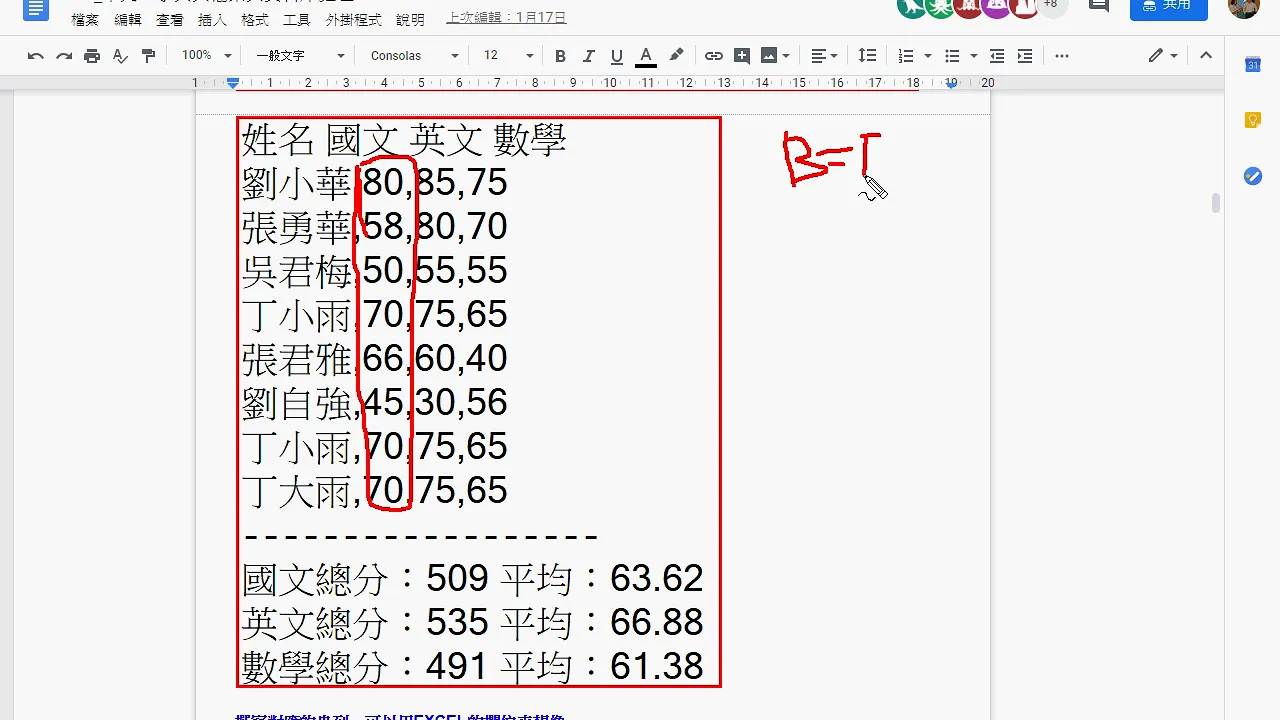
Task: Open the 說明 menu
Action: coord(410,19)
